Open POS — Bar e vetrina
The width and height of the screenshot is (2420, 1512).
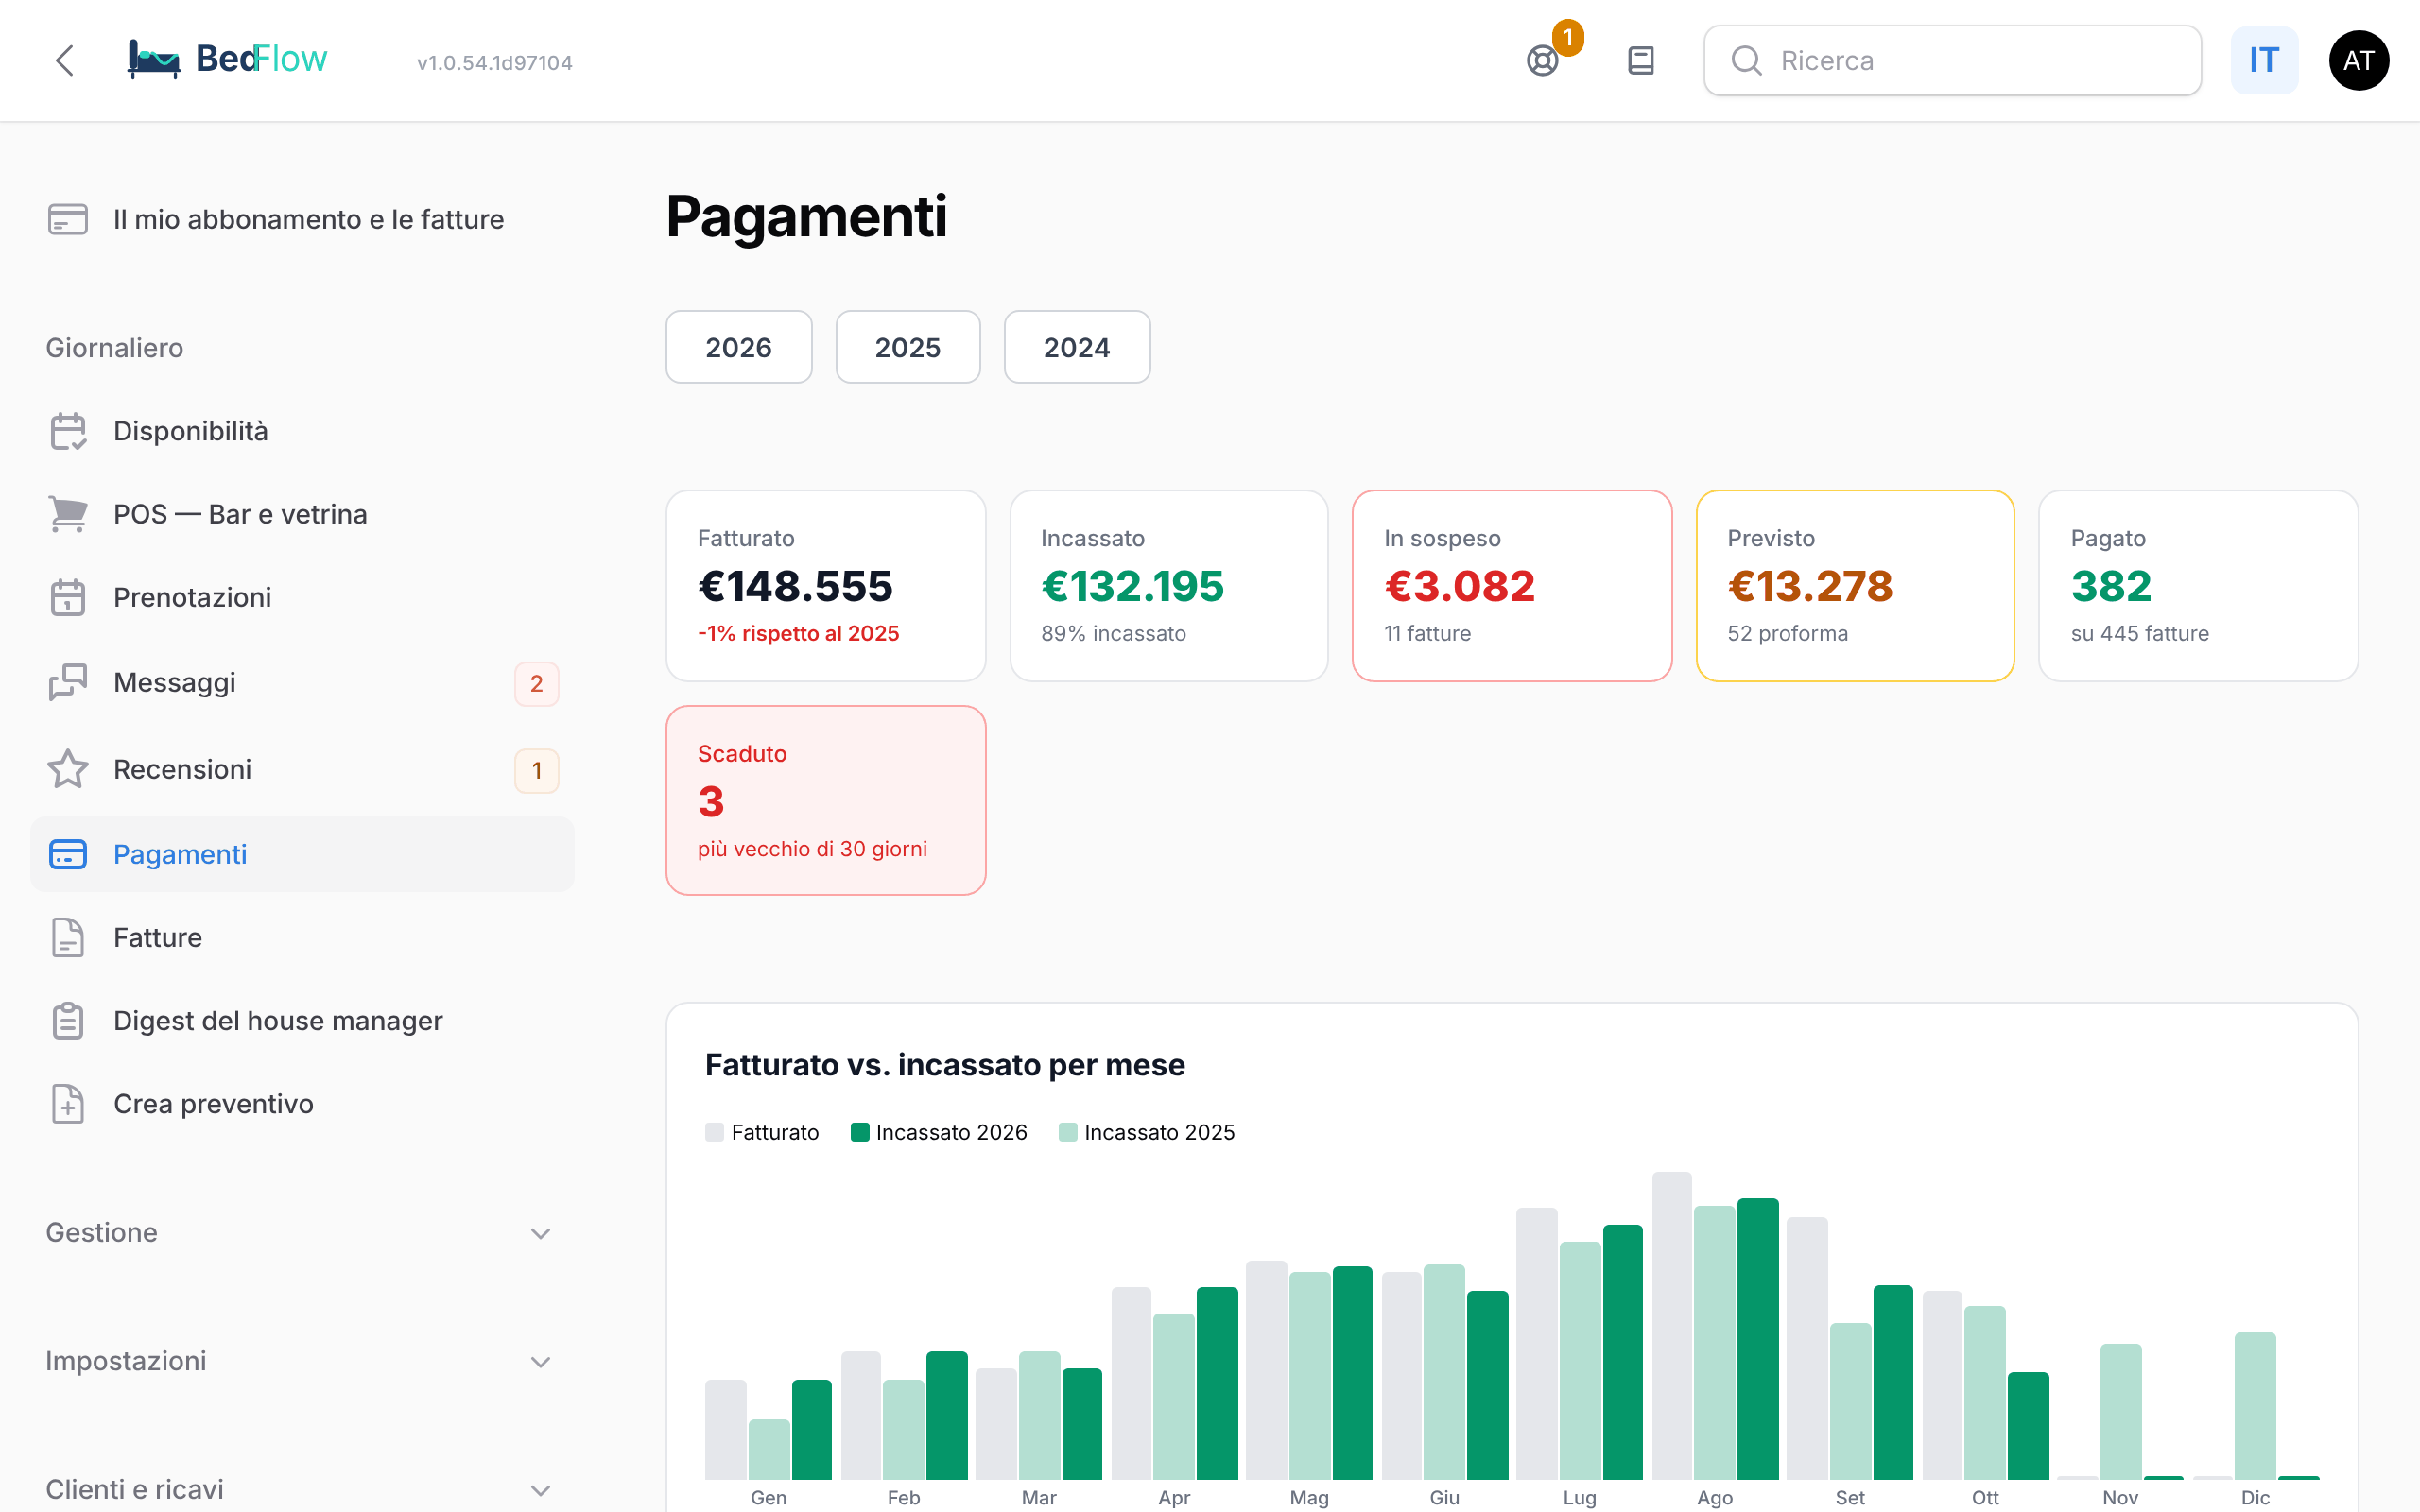click(302, 514)
